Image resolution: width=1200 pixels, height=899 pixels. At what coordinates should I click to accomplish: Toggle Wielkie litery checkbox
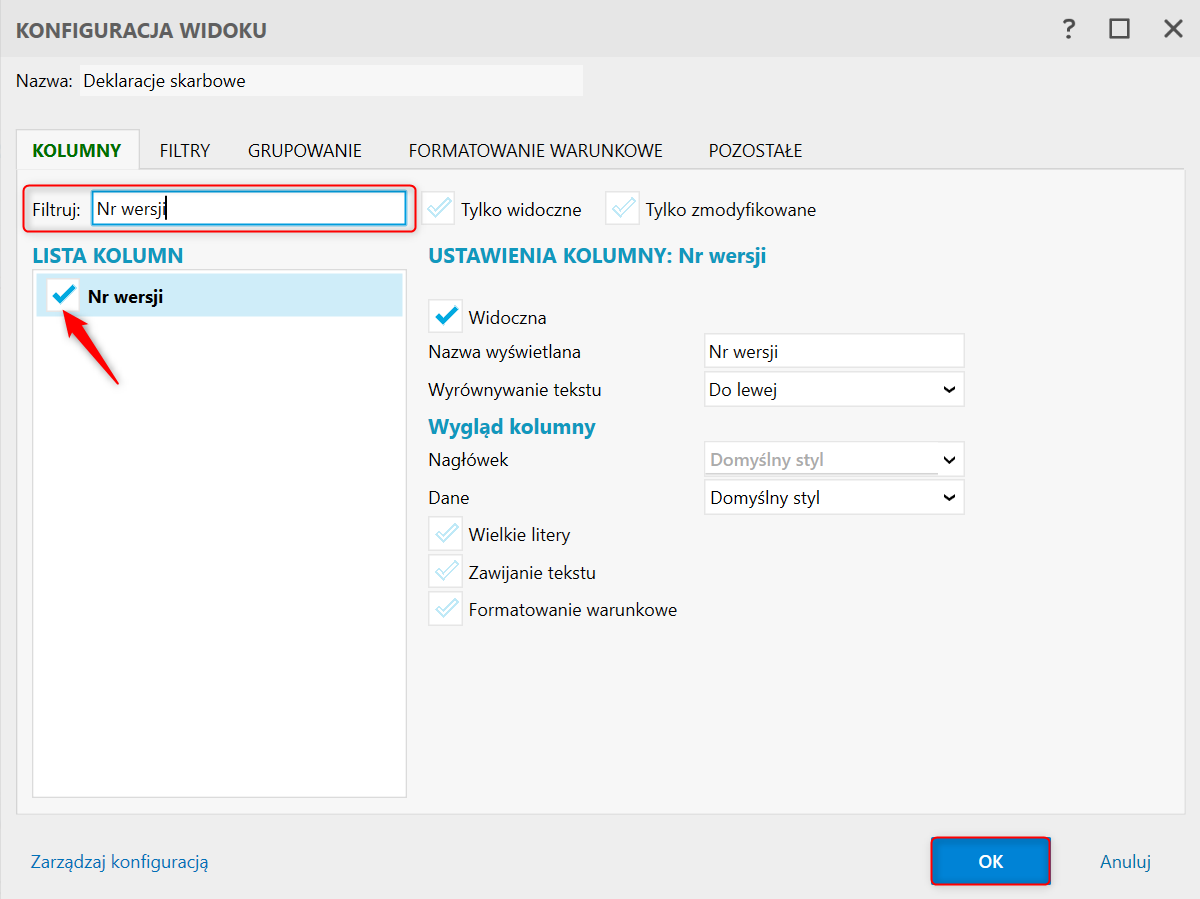445,534
